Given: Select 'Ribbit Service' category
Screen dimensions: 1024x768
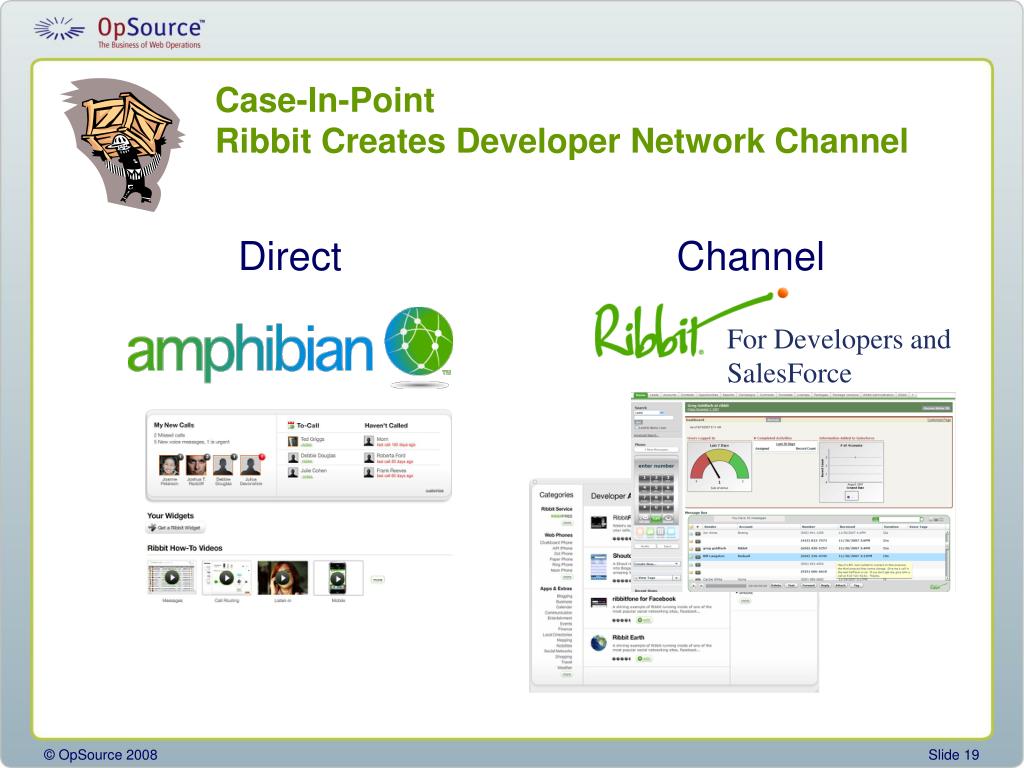Looking at the screenshot, I should point(556,509).
